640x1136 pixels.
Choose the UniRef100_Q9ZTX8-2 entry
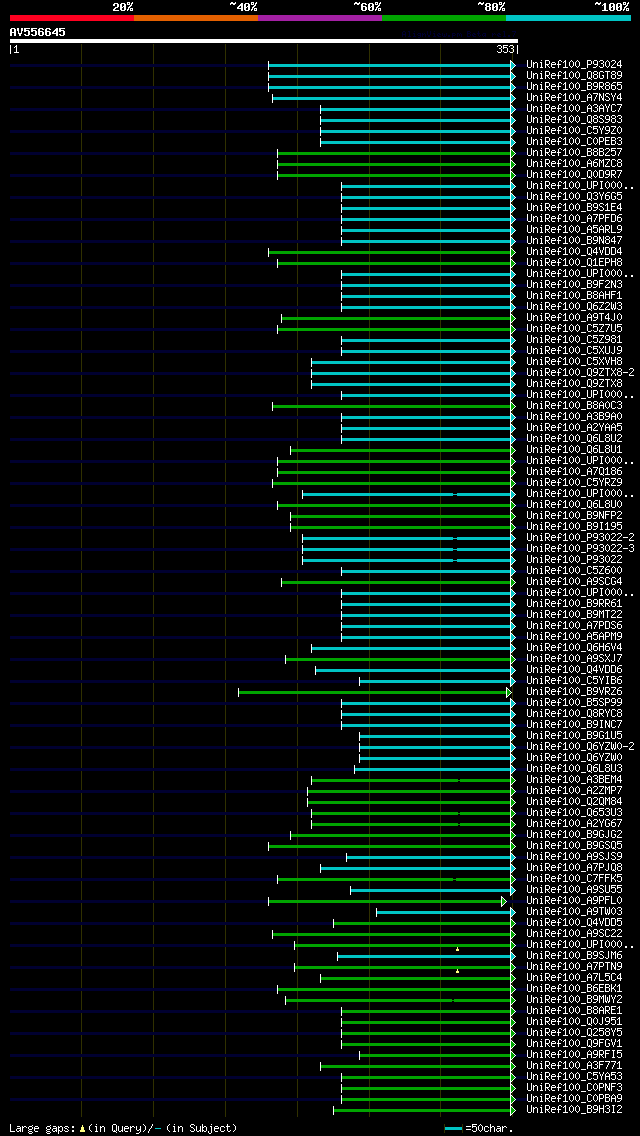tap(581, 372)
